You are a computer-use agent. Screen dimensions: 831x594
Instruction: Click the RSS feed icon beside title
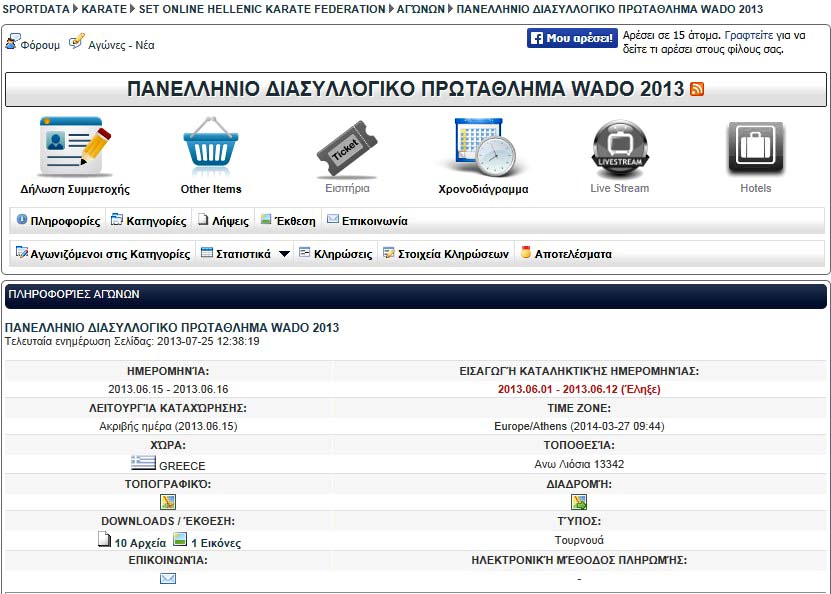pyautogui.click(x=697, y=89)
